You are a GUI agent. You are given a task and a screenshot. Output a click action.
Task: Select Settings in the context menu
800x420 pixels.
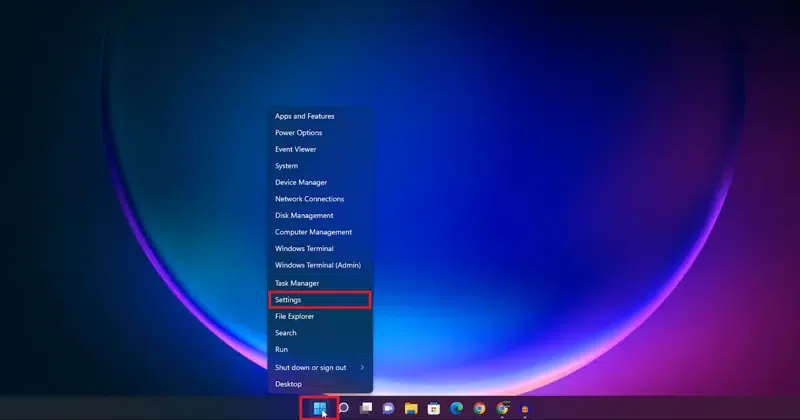[x=320, y=300]
